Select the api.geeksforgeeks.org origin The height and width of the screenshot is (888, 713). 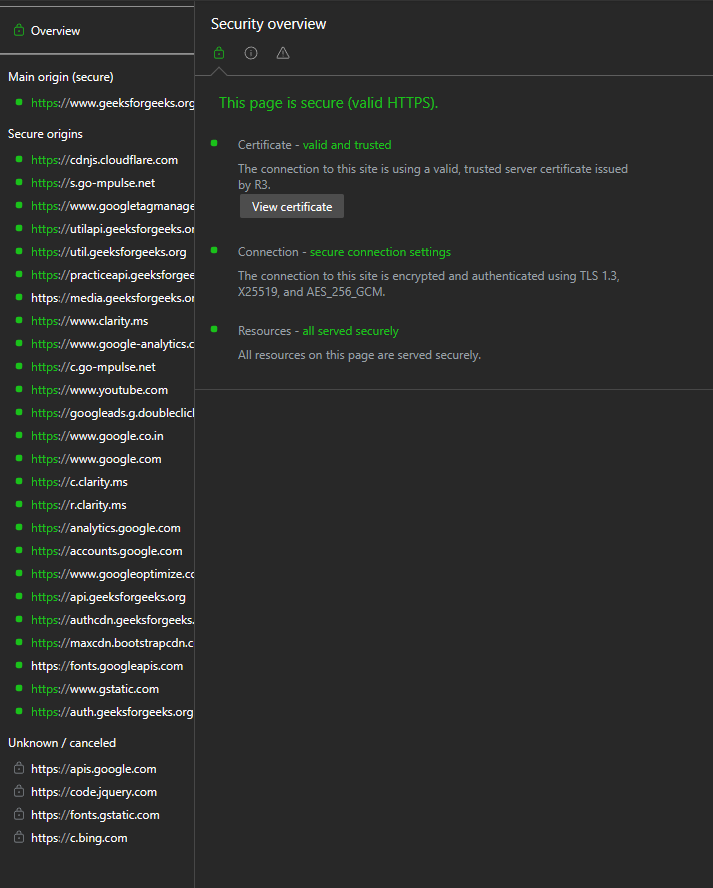click(x=108, y=597)
